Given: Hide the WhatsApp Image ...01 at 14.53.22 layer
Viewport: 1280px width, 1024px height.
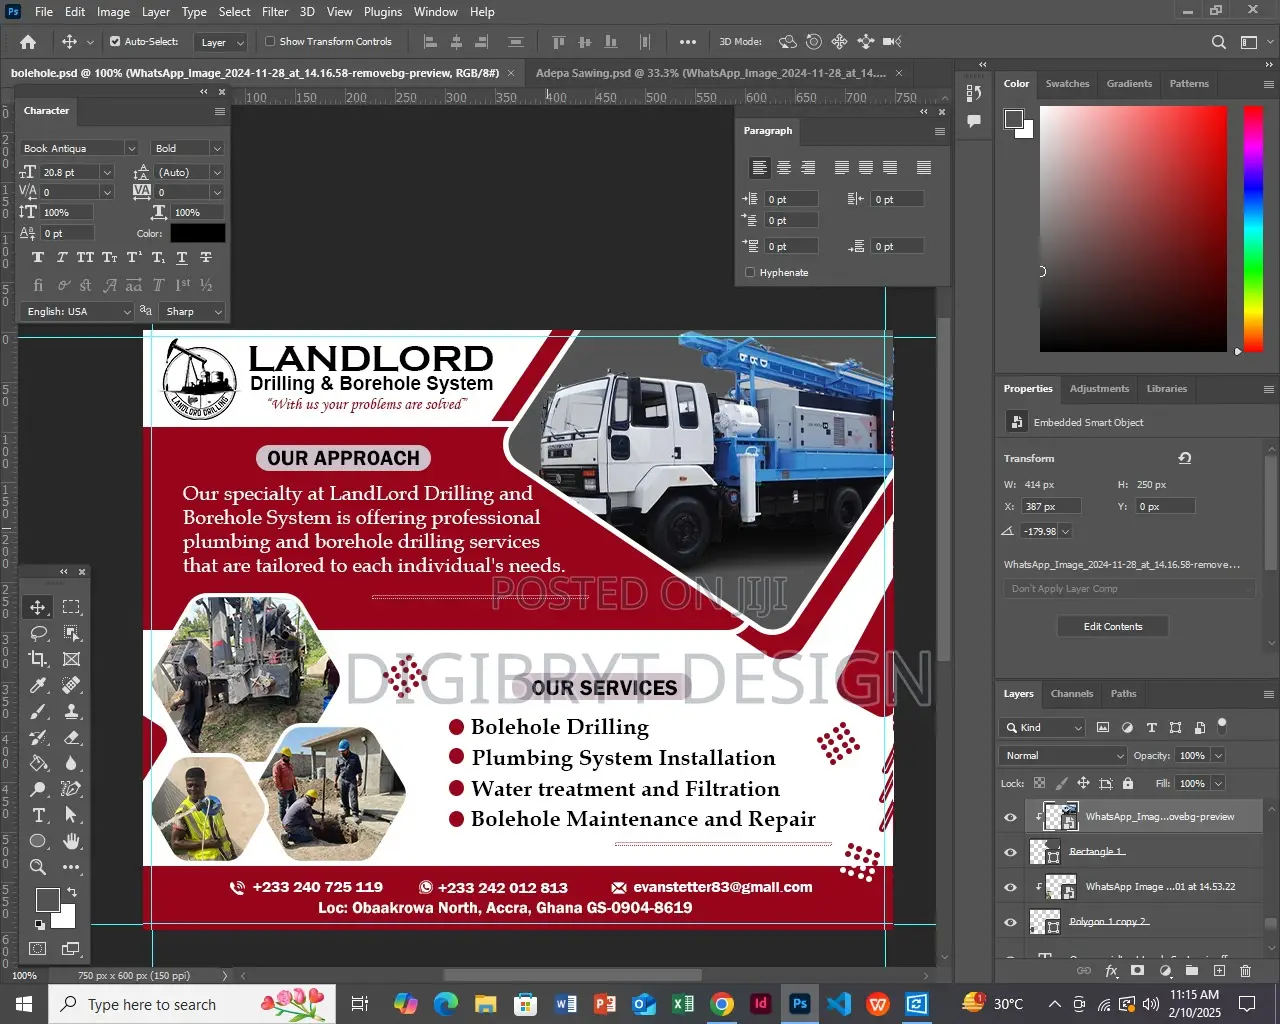Looking at the screenshot, I should (x=1010, y=887).
